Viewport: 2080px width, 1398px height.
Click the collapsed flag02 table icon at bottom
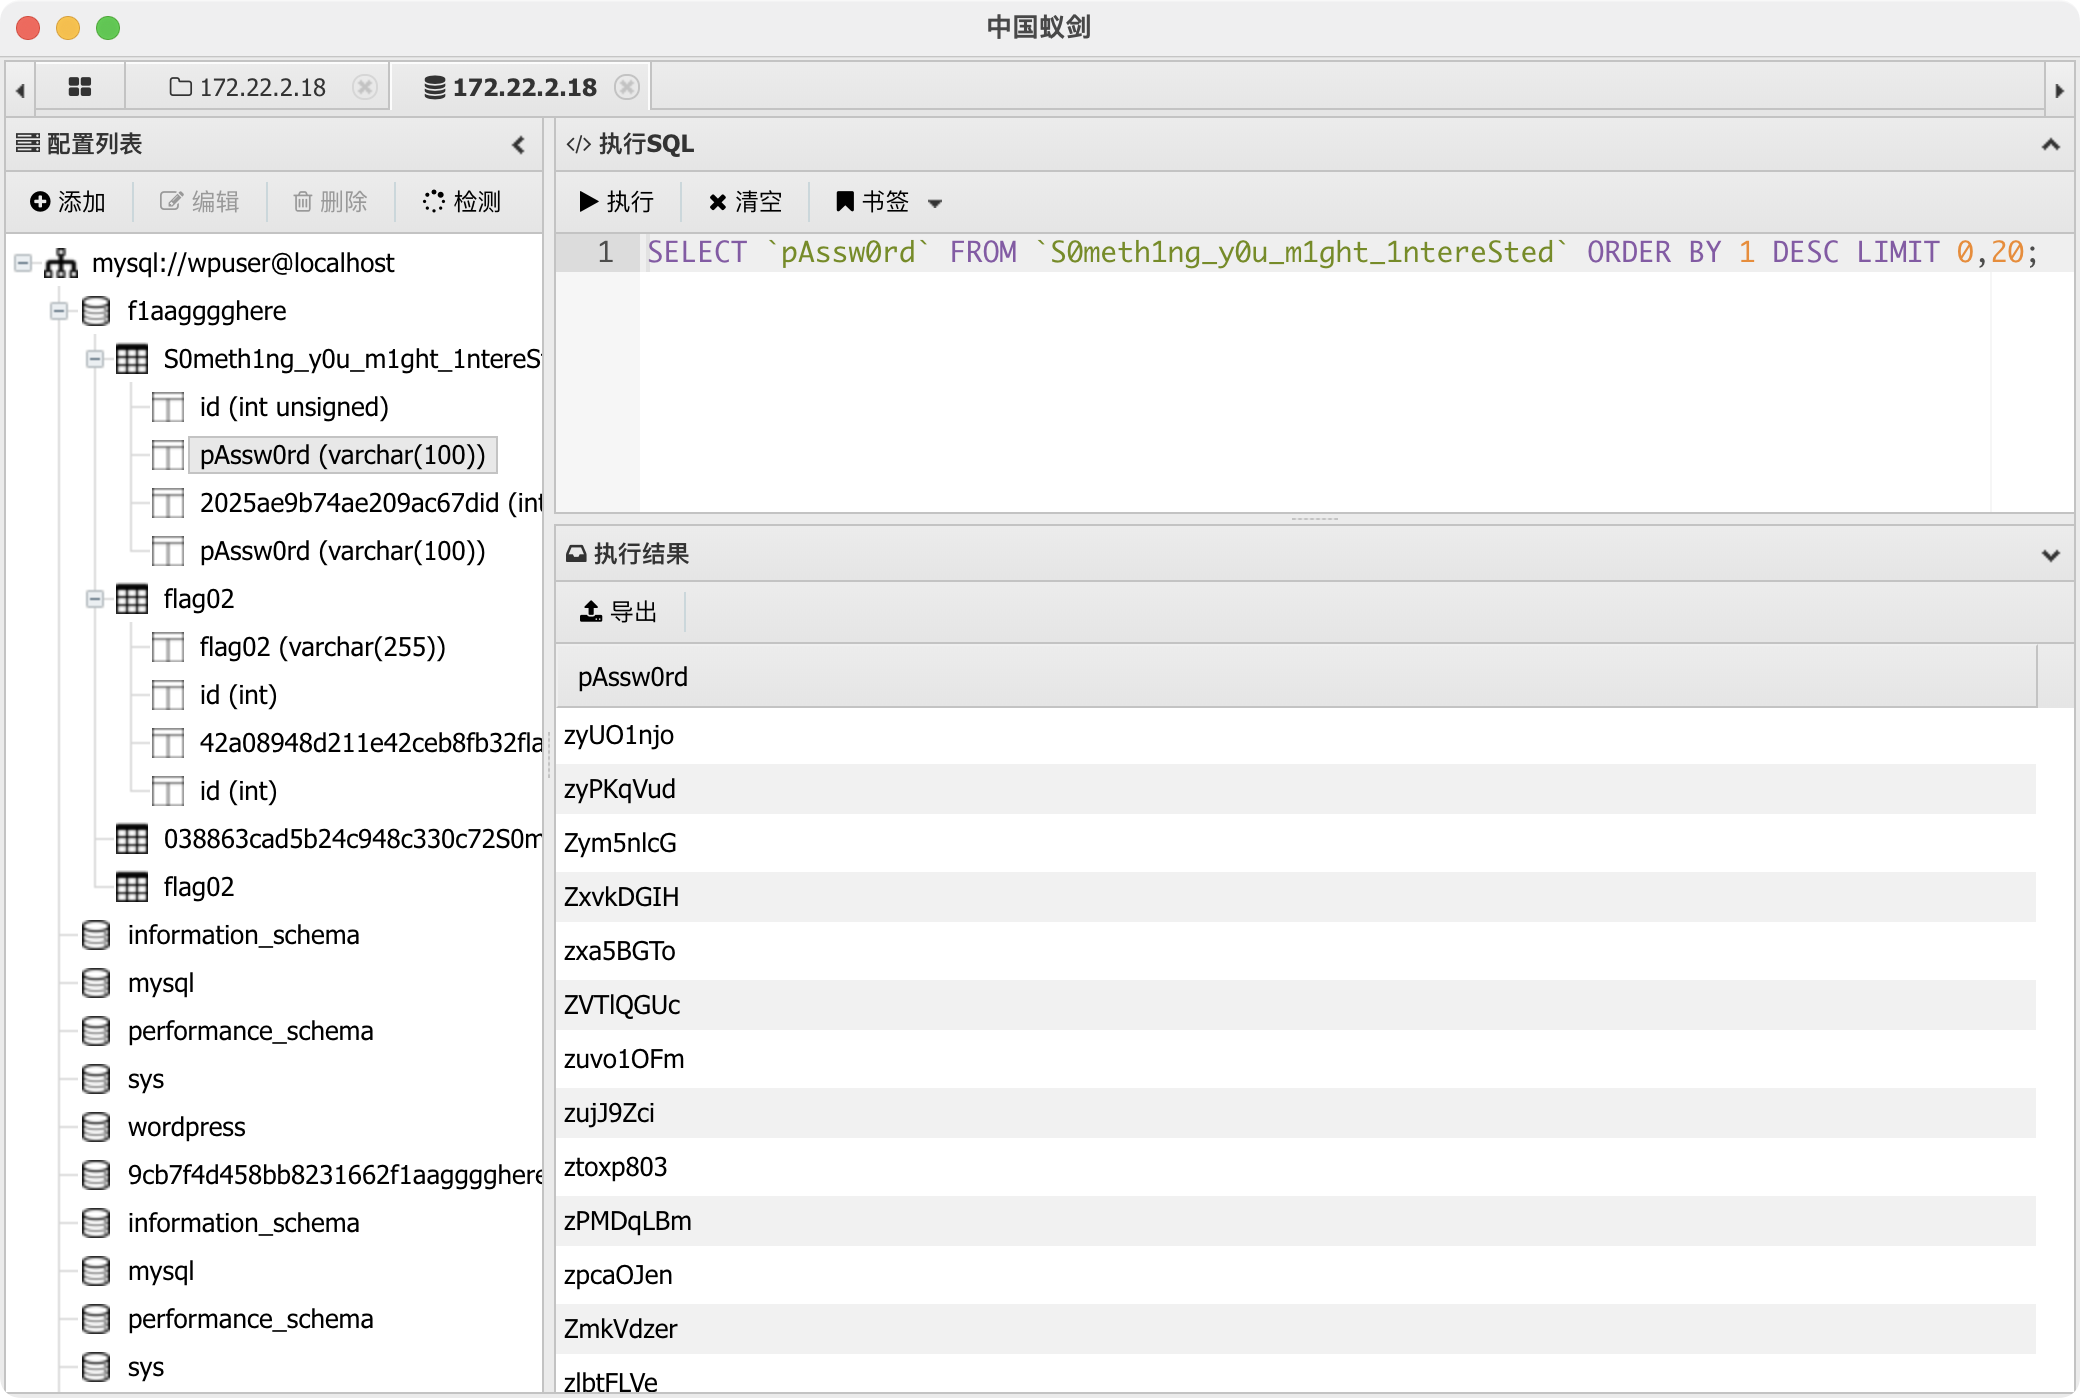(x=132, y=887)
